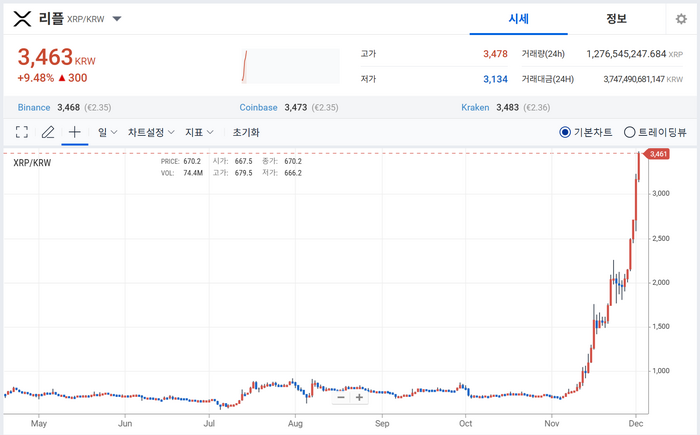Click the Binance price link
Viewport: 700px width, 435px height.
(x=35, y=107)
